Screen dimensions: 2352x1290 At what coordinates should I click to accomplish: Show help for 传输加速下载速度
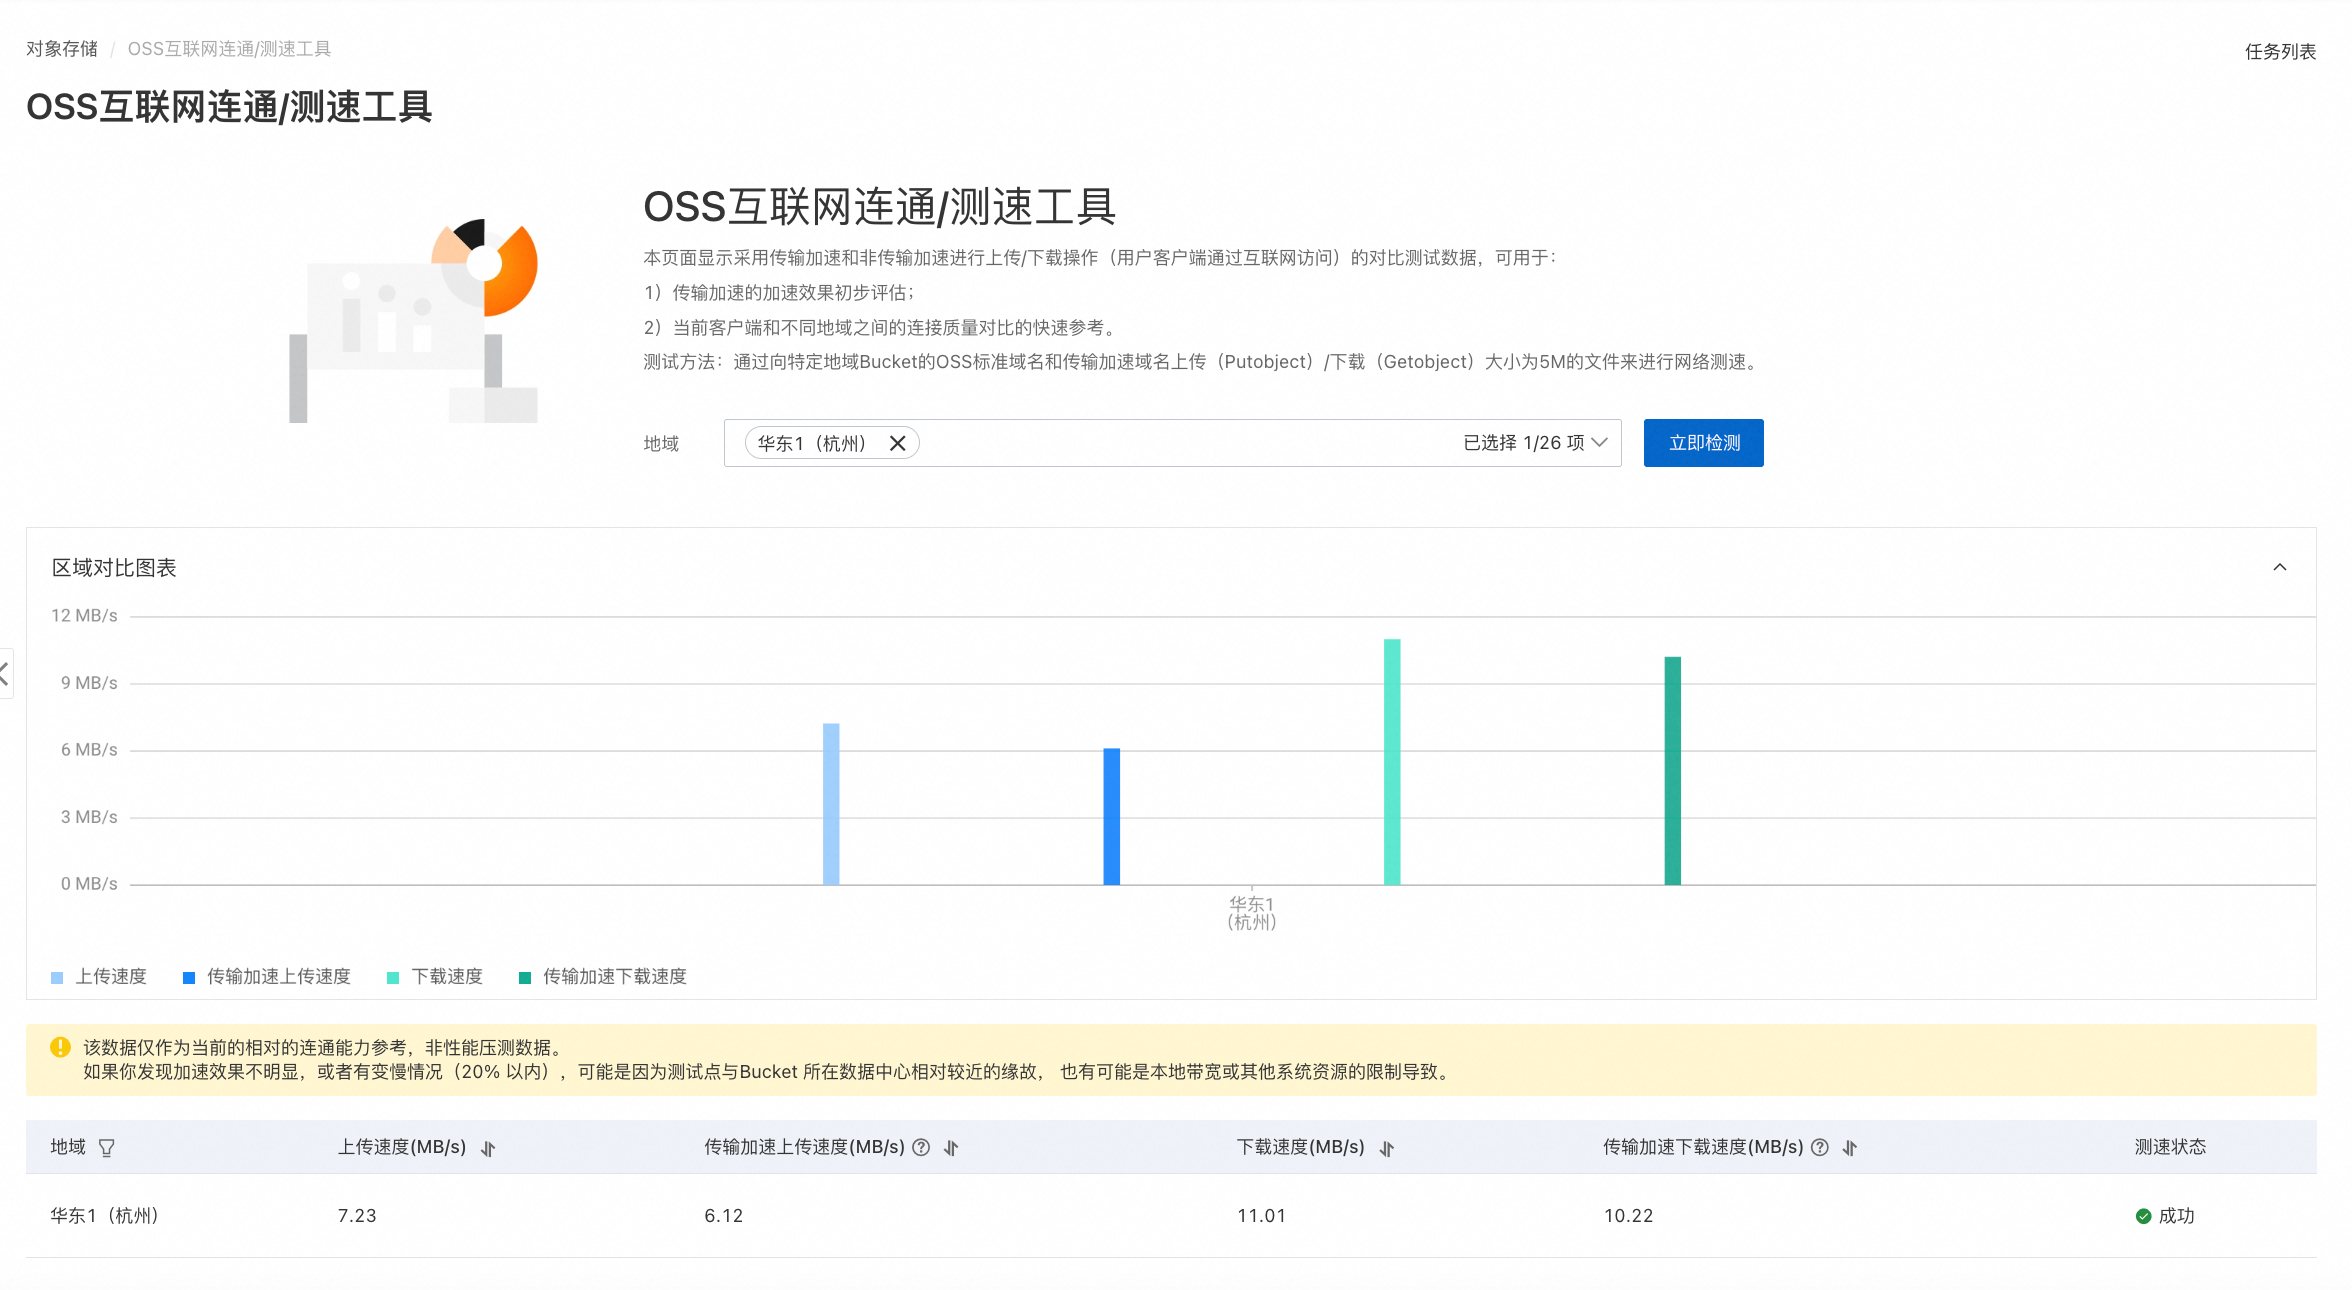1820,1148
